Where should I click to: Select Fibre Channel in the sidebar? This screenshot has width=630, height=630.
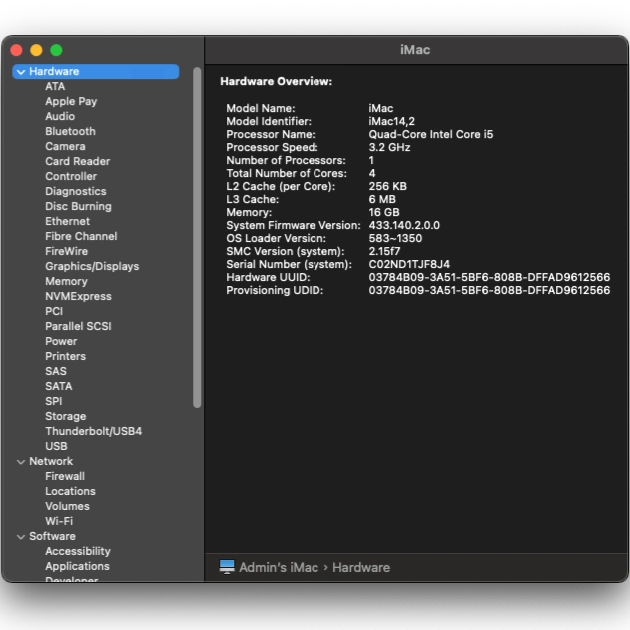pos(81,236)
